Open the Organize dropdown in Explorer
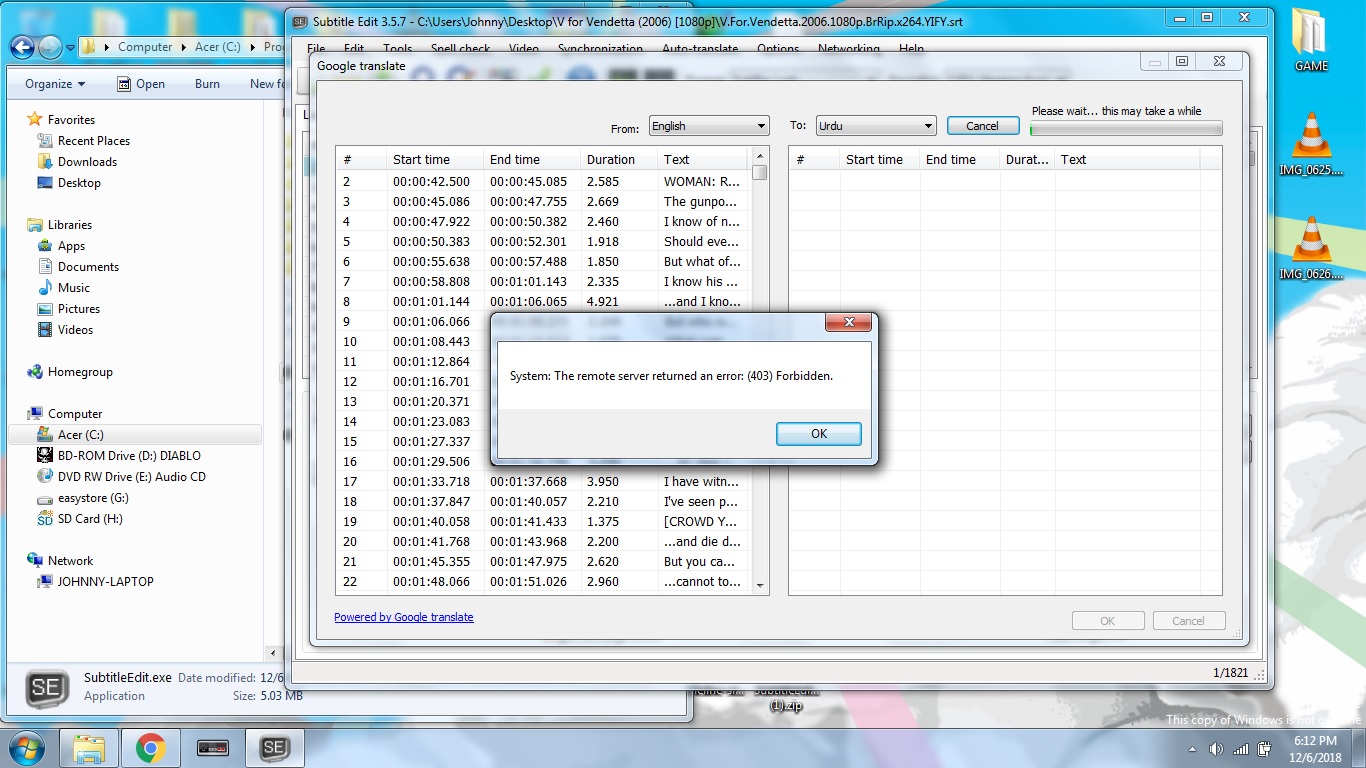Screen dimensions: 1366x768 [55, 84]
